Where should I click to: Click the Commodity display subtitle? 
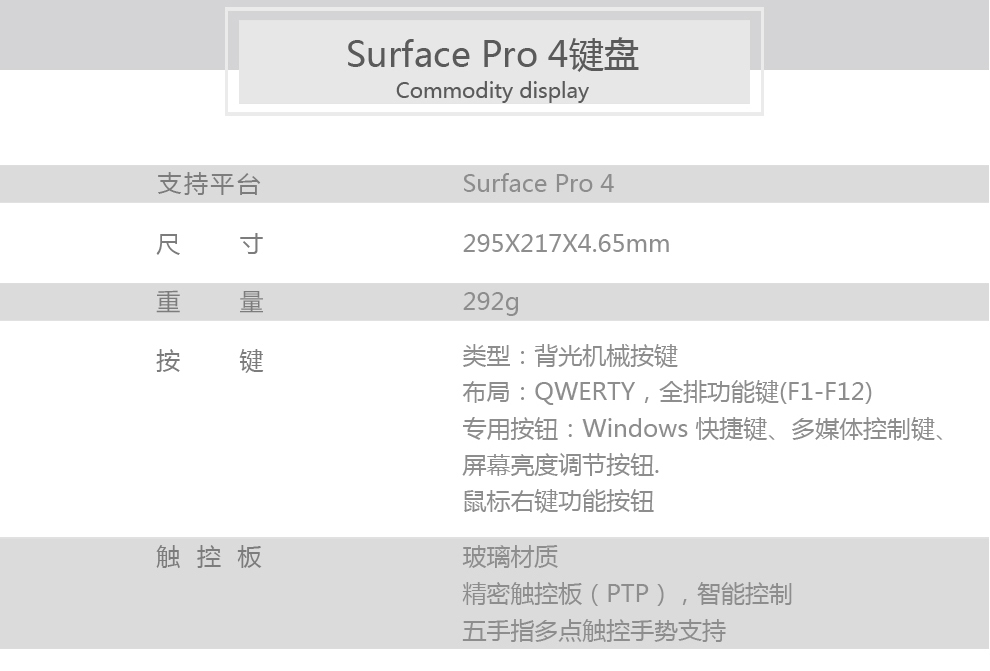pyautogui.click(x=492, y=91)
